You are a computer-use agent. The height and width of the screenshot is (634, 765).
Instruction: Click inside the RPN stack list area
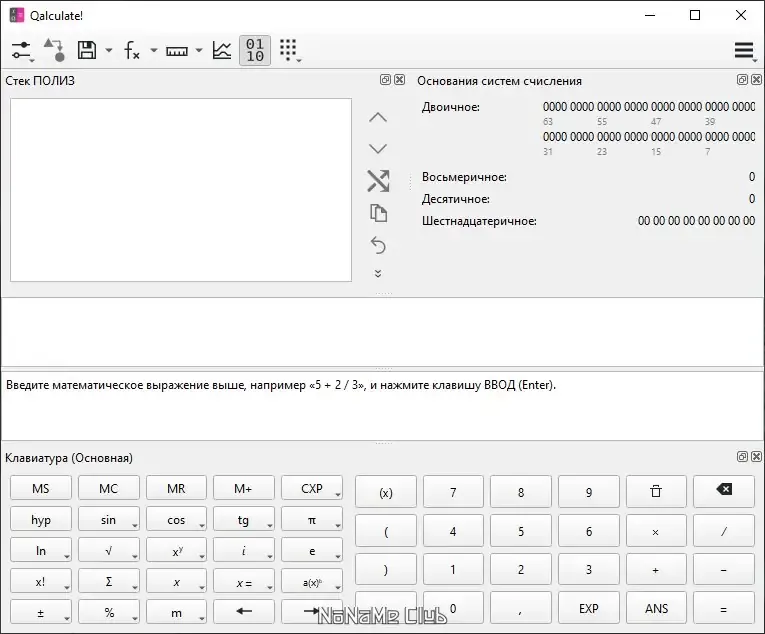(x=181, y=190)
